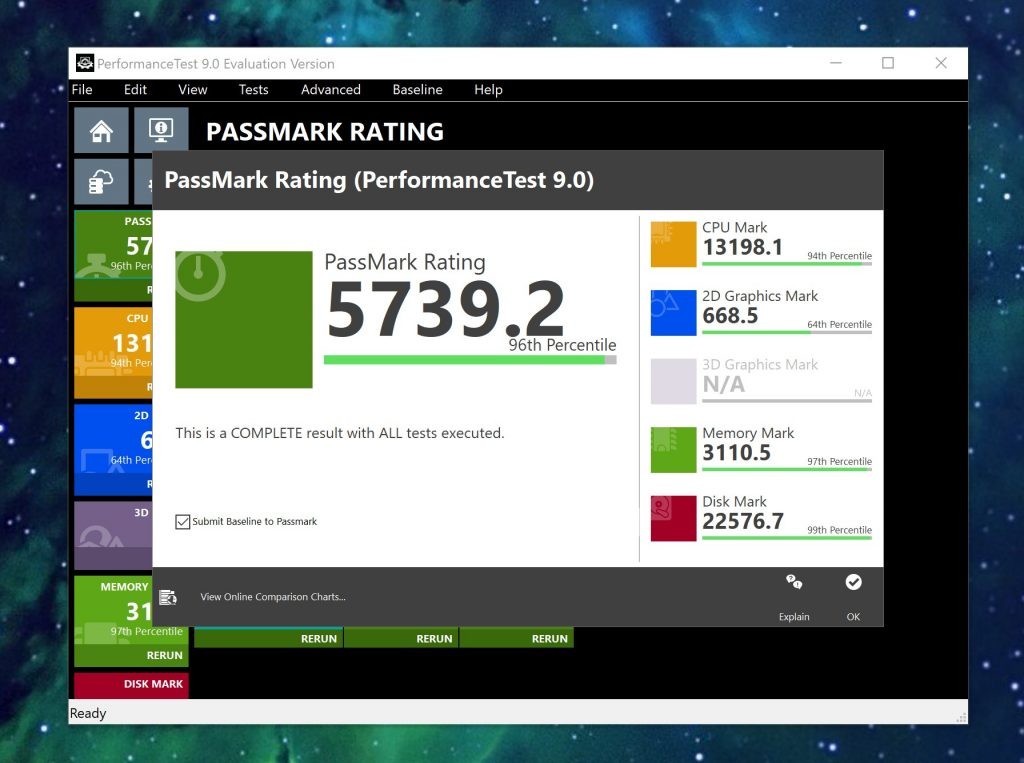Select the green PassMark sidebar tile

[113, 255]
